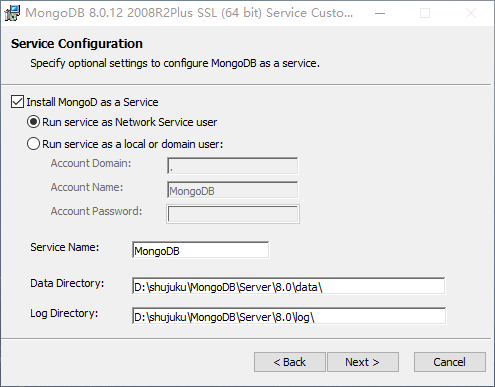Click the Account Domain field
This screenshot has width=495, height=387.
(232, 166)
